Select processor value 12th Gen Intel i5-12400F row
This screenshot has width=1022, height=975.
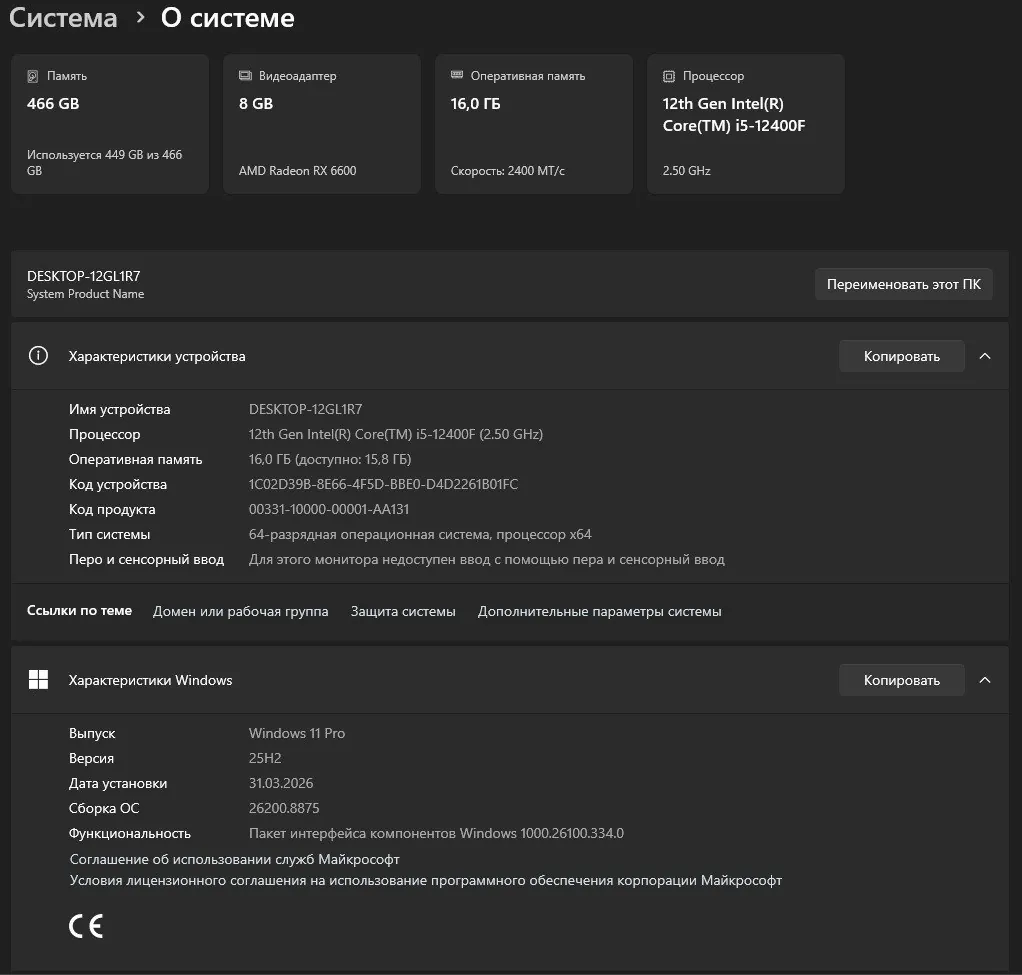pos(396,434)
